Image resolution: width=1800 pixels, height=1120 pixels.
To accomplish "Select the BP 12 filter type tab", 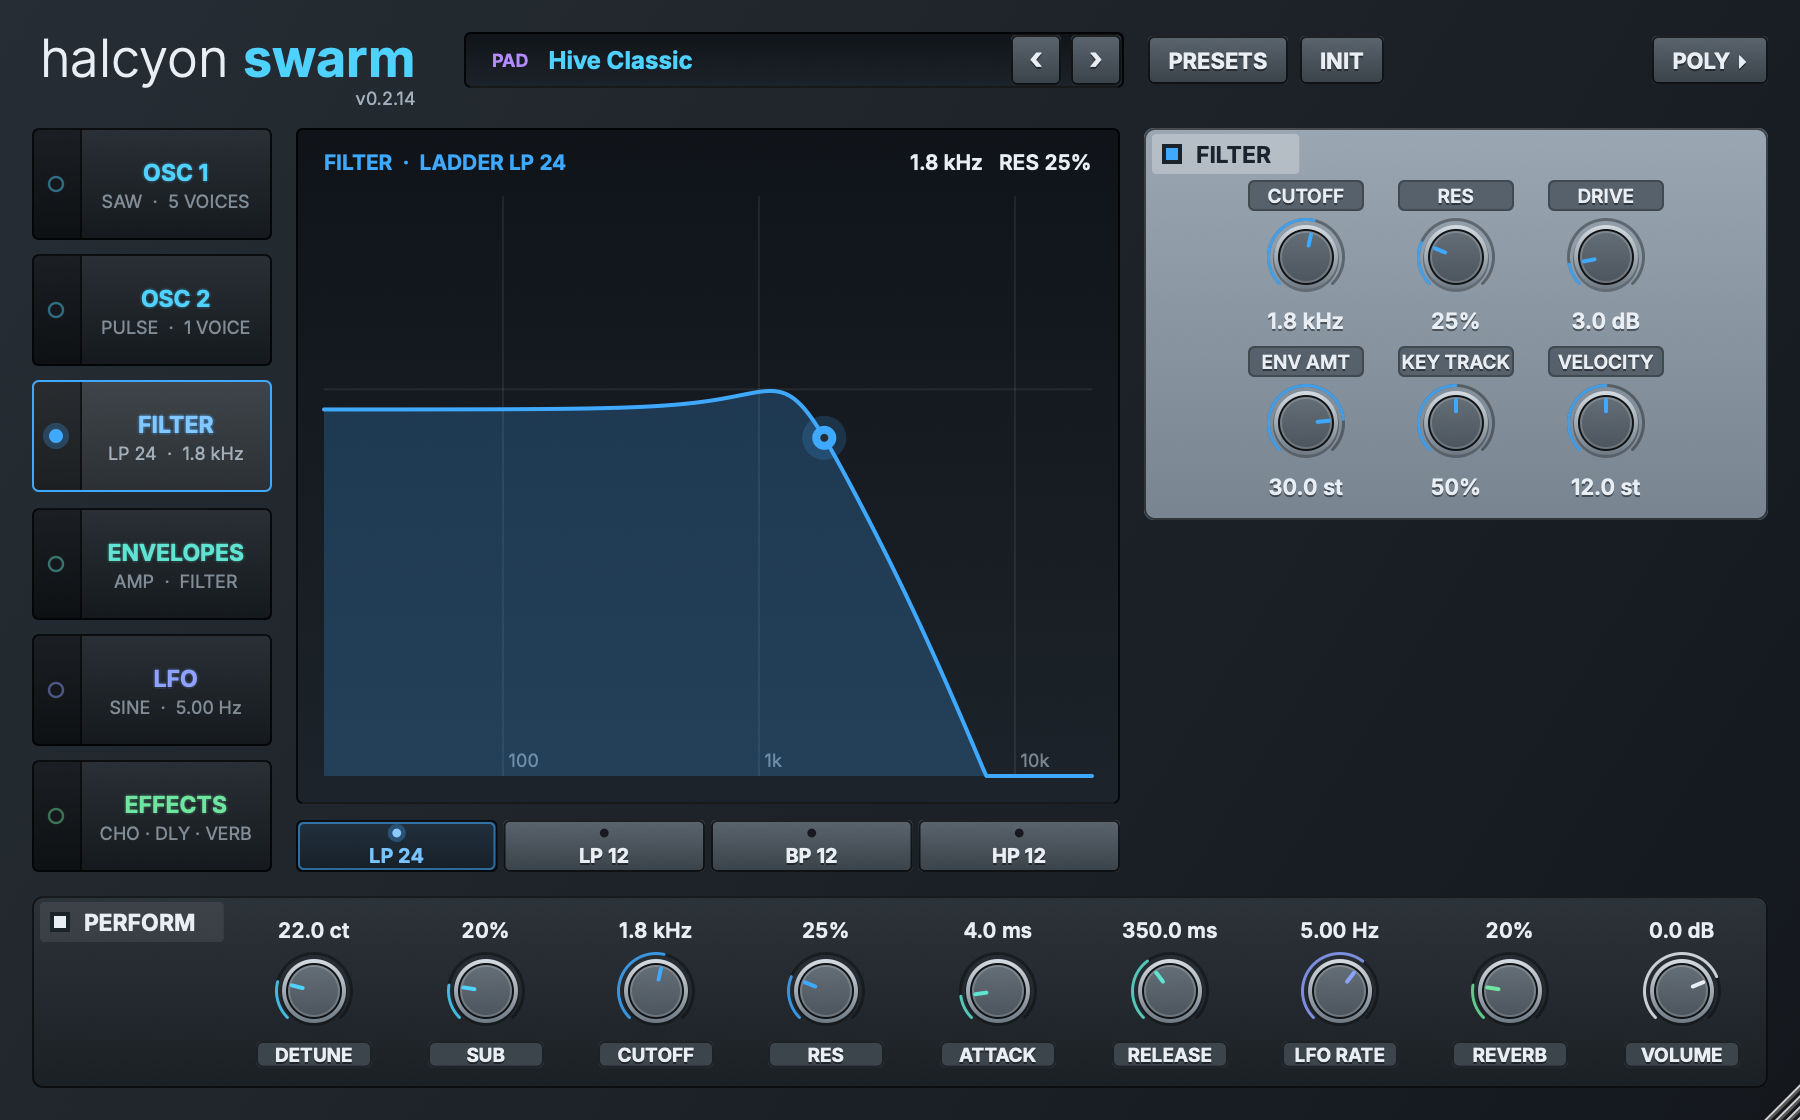I will 811,846.
